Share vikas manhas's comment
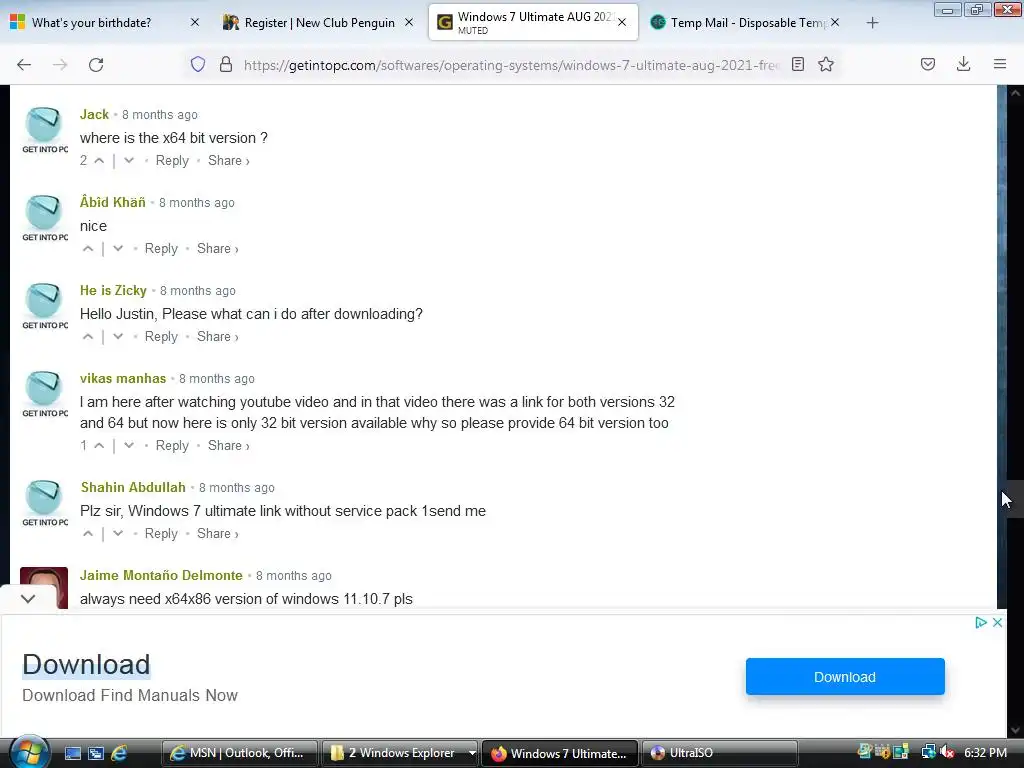 (229, 446)
